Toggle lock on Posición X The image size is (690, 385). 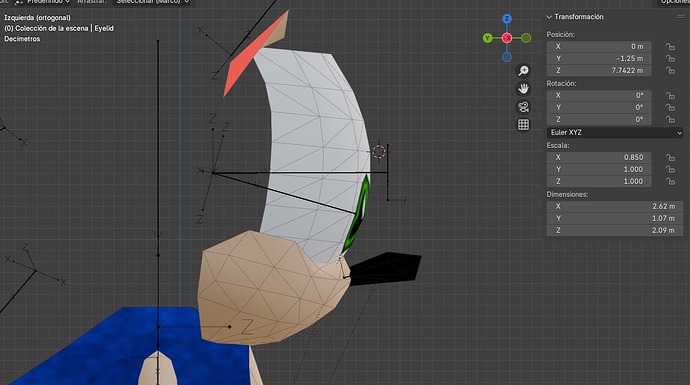(670, 46)
